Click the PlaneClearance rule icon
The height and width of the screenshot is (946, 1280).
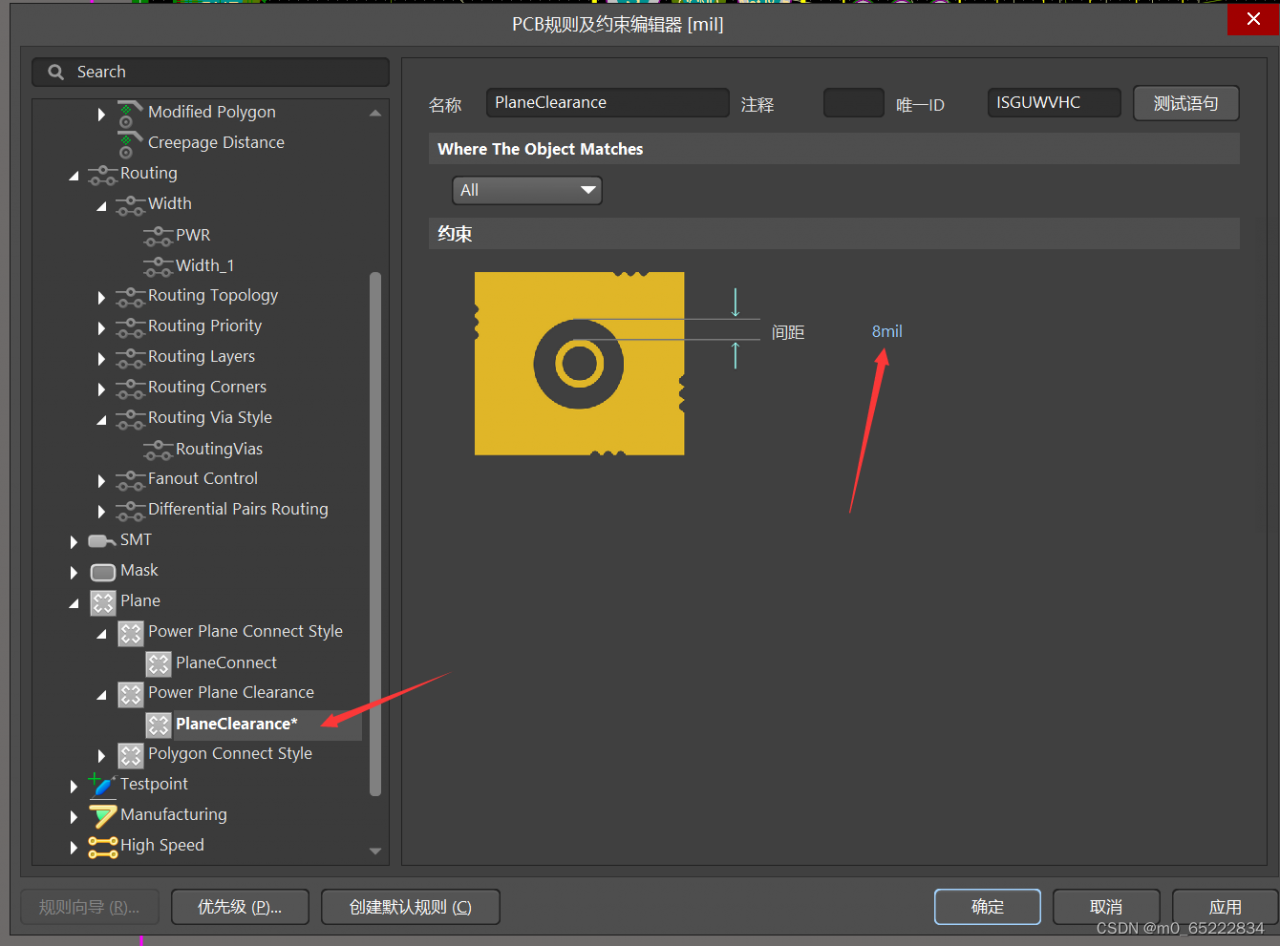[158, 725]
